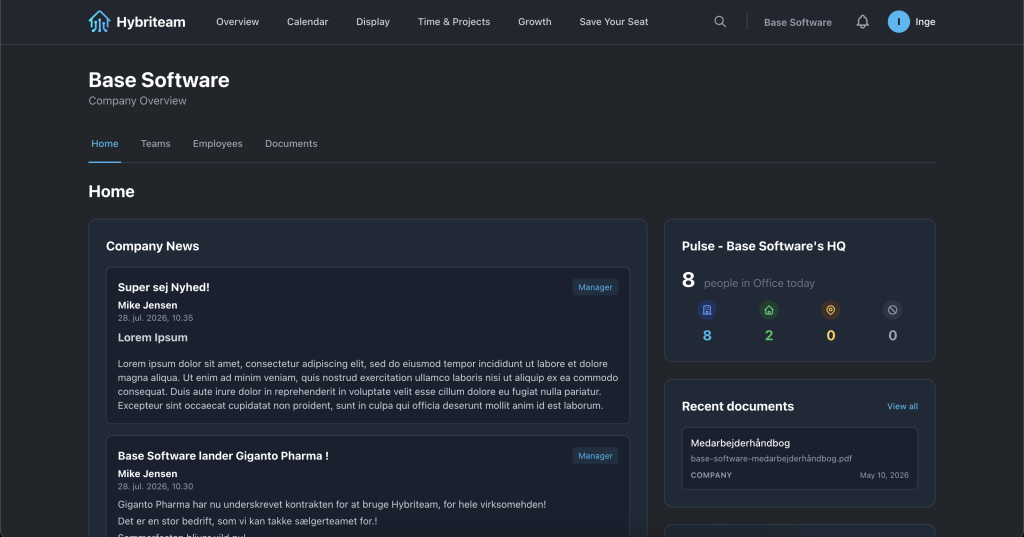
Task: Click the Inge user avatar
Action: click(x=899, y=22)
